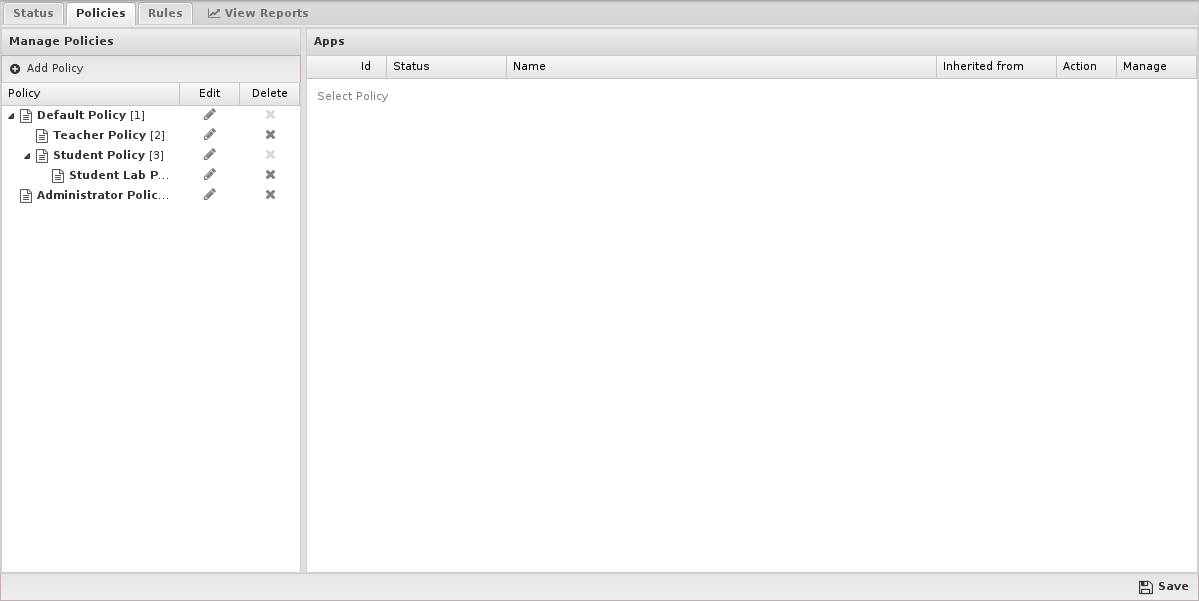Click the Add Policy button
Screen dimensions: 1199x601
coord(47,68)
